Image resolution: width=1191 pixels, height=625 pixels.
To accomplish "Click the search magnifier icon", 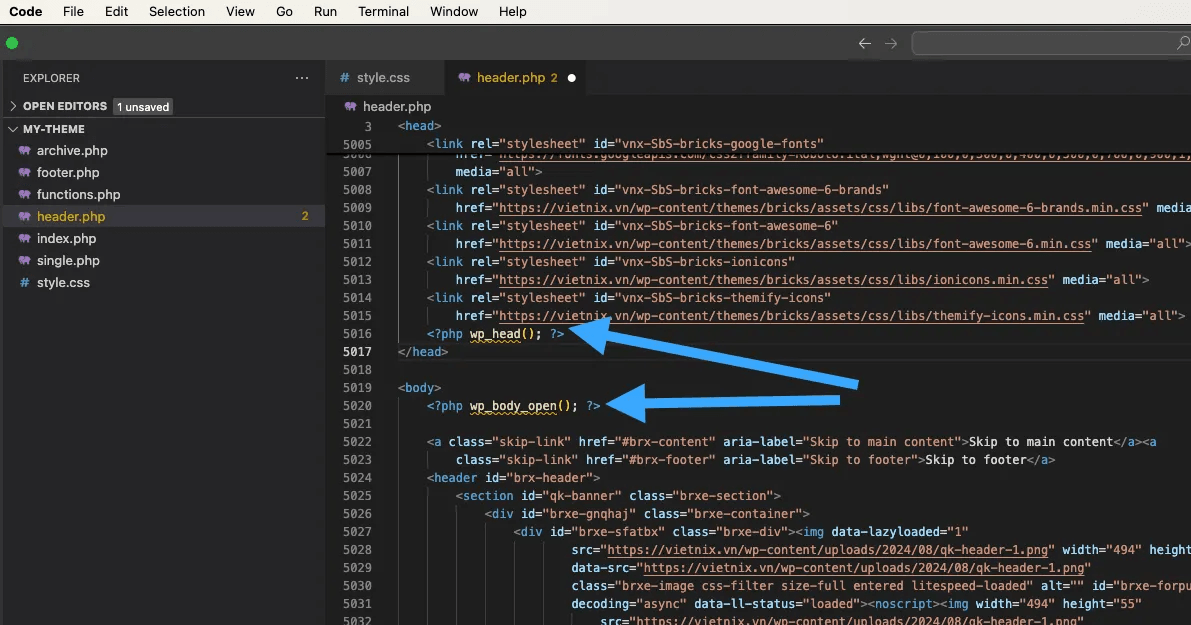I will pos(1183,43).
